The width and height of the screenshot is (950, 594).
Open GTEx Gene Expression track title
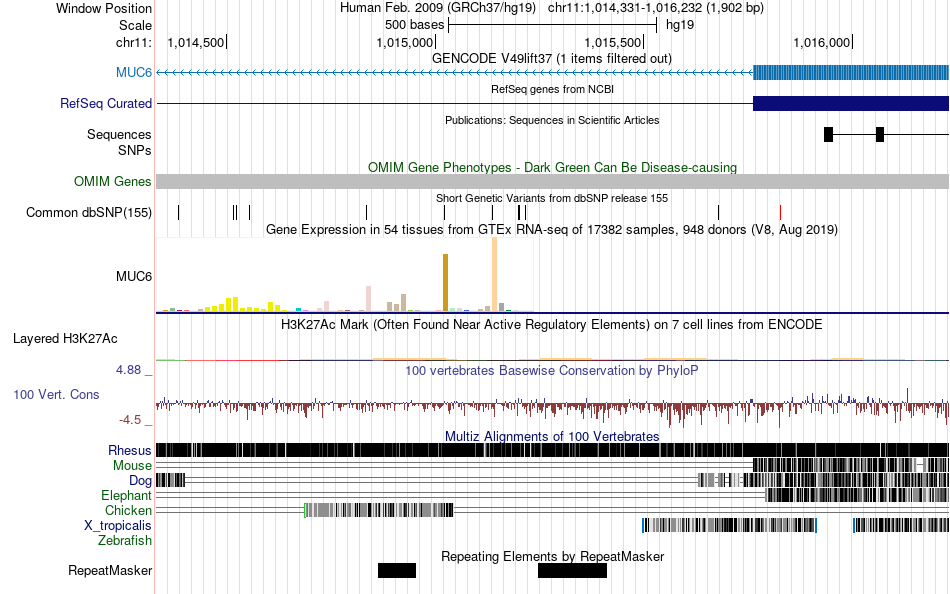pos(552,230)
